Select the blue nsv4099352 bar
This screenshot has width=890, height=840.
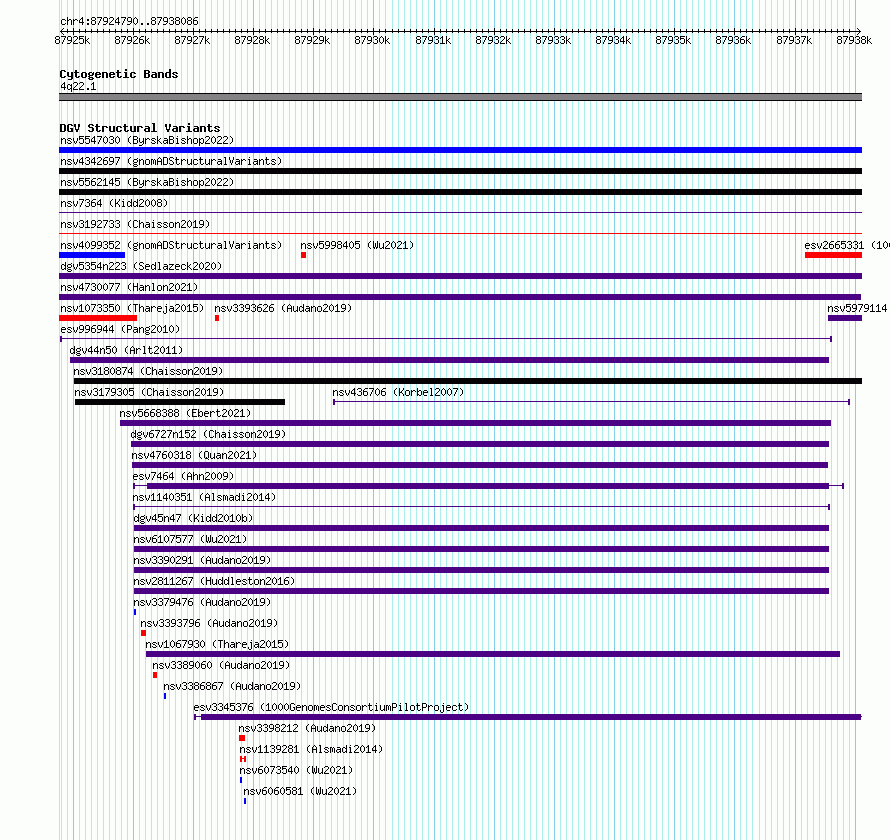click(92, 255)
